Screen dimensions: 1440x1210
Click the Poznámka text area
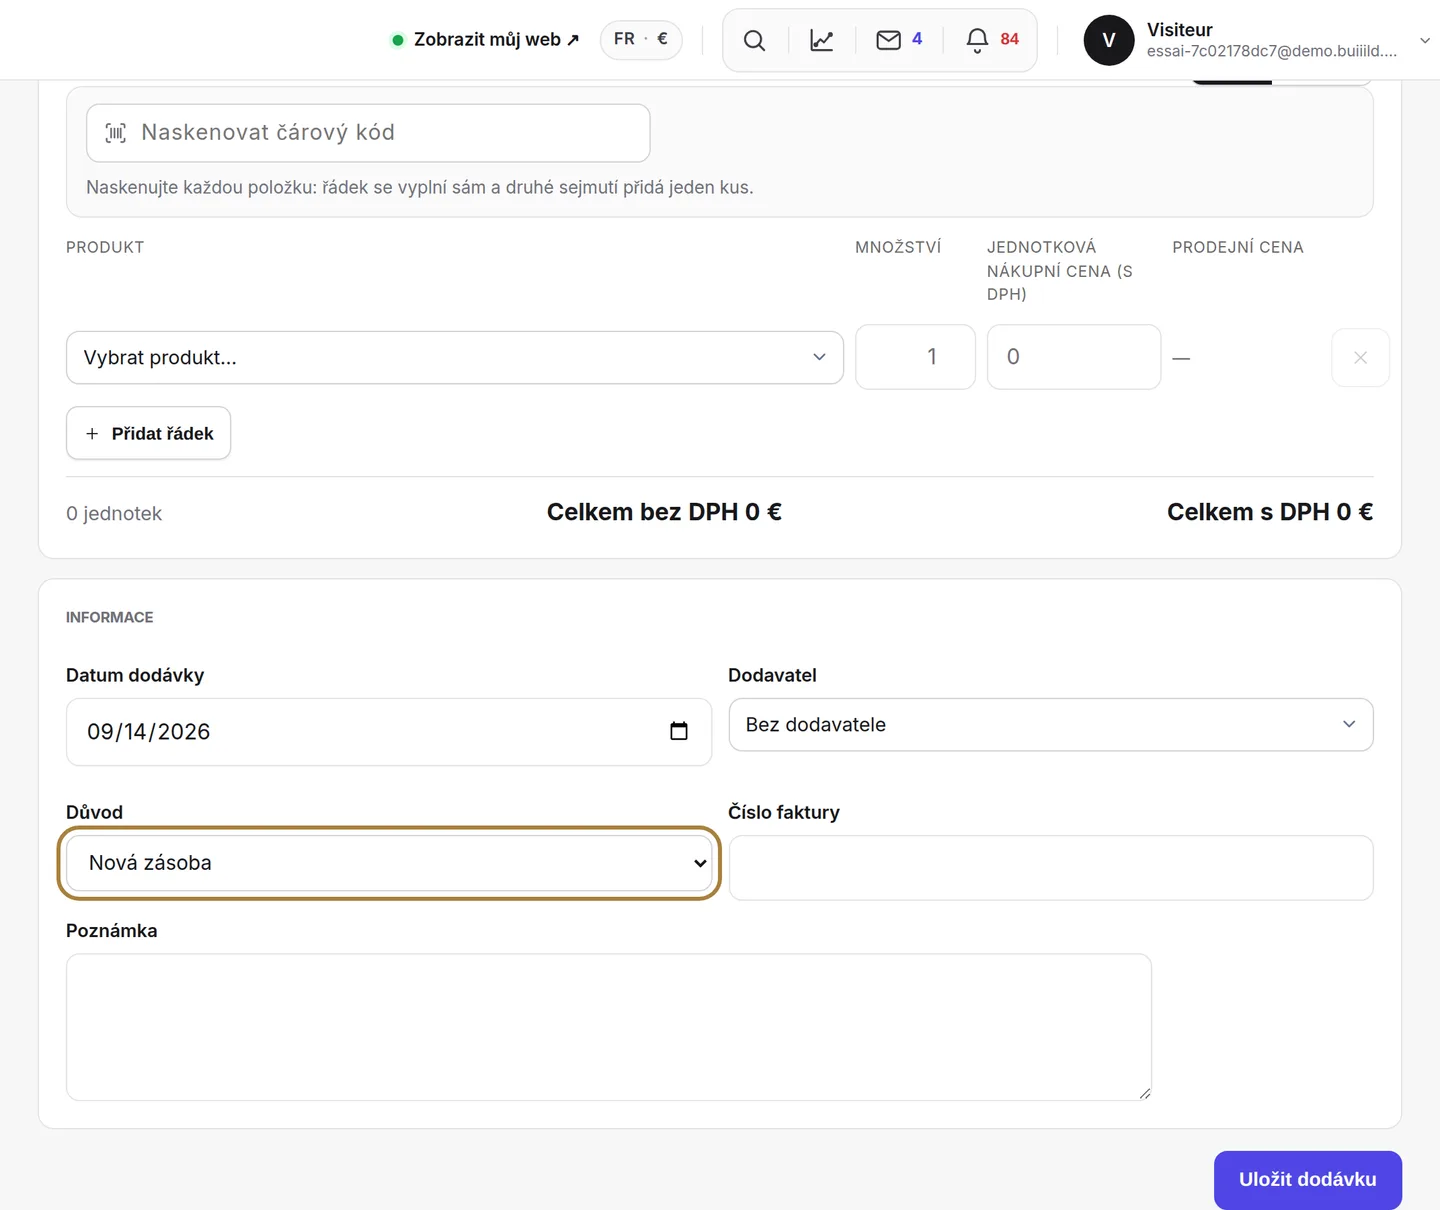click(x=609, y=1027)
